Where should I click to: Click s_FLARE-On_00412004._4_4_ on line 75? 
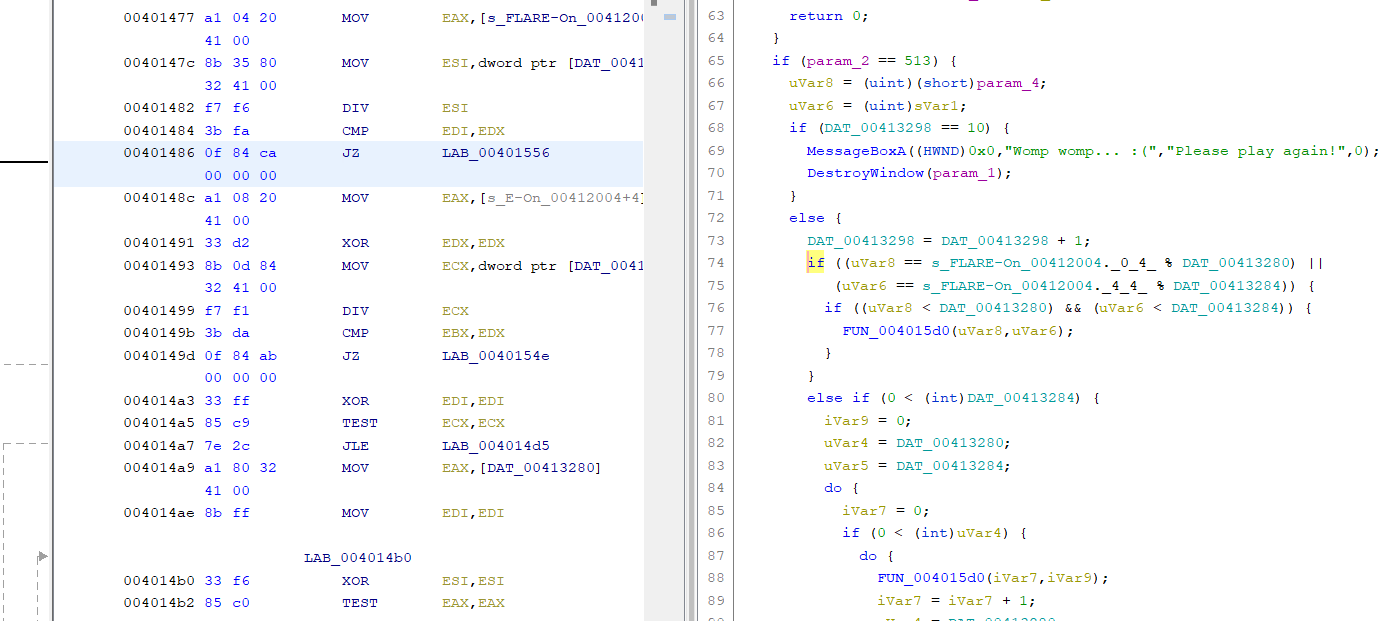coord(1033,286)
